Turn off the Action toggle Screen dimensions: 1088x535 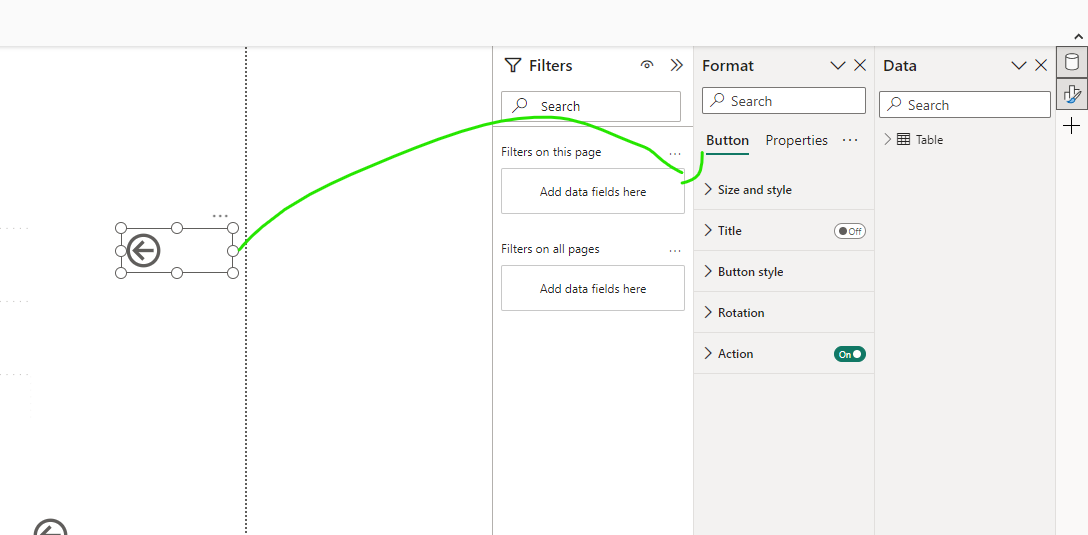tap(850, 354)
